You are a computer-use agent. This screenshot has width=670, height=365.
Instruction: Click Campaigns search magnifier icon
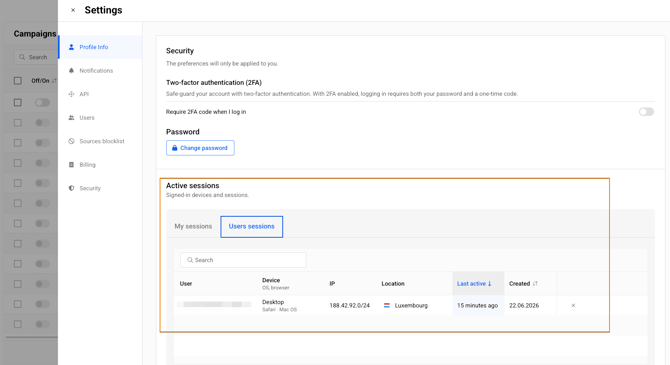tap(22, 57)
